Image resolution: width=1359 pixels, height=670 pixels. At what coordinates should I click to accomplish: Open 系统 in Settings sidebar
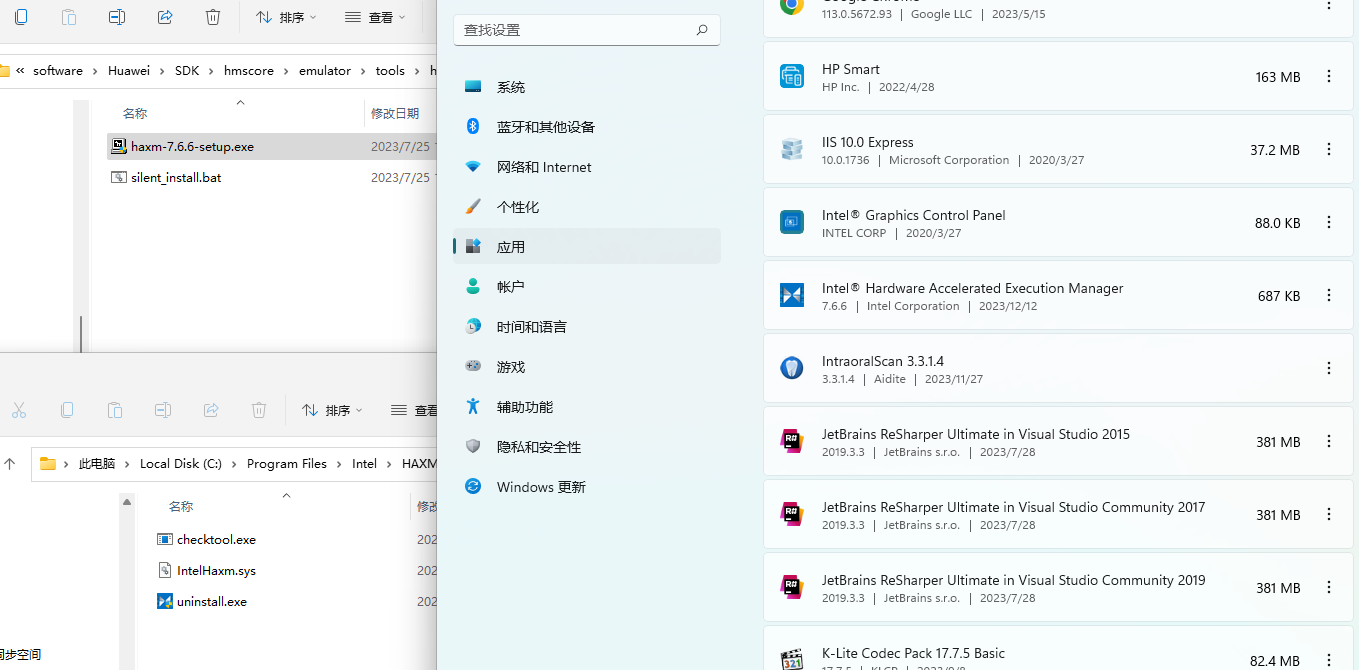[x=587, y=87]
